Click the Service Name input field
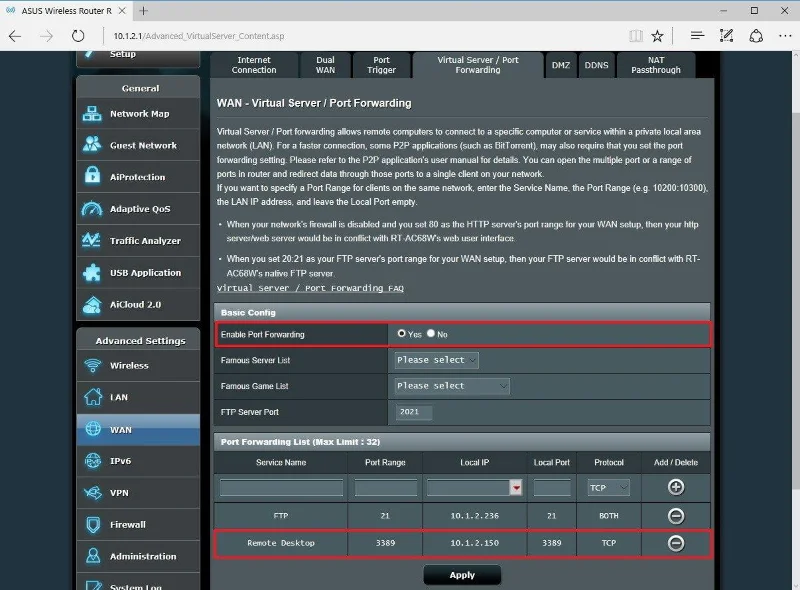The width and height of the screenshot is (800, 590). (x=282, y=487)
